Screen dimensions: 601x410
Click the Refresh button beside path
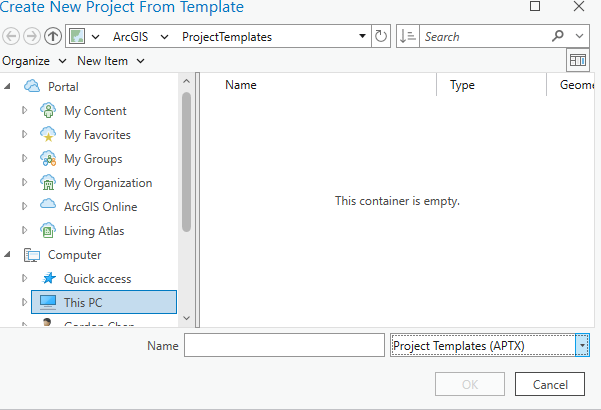coord(381,37)
